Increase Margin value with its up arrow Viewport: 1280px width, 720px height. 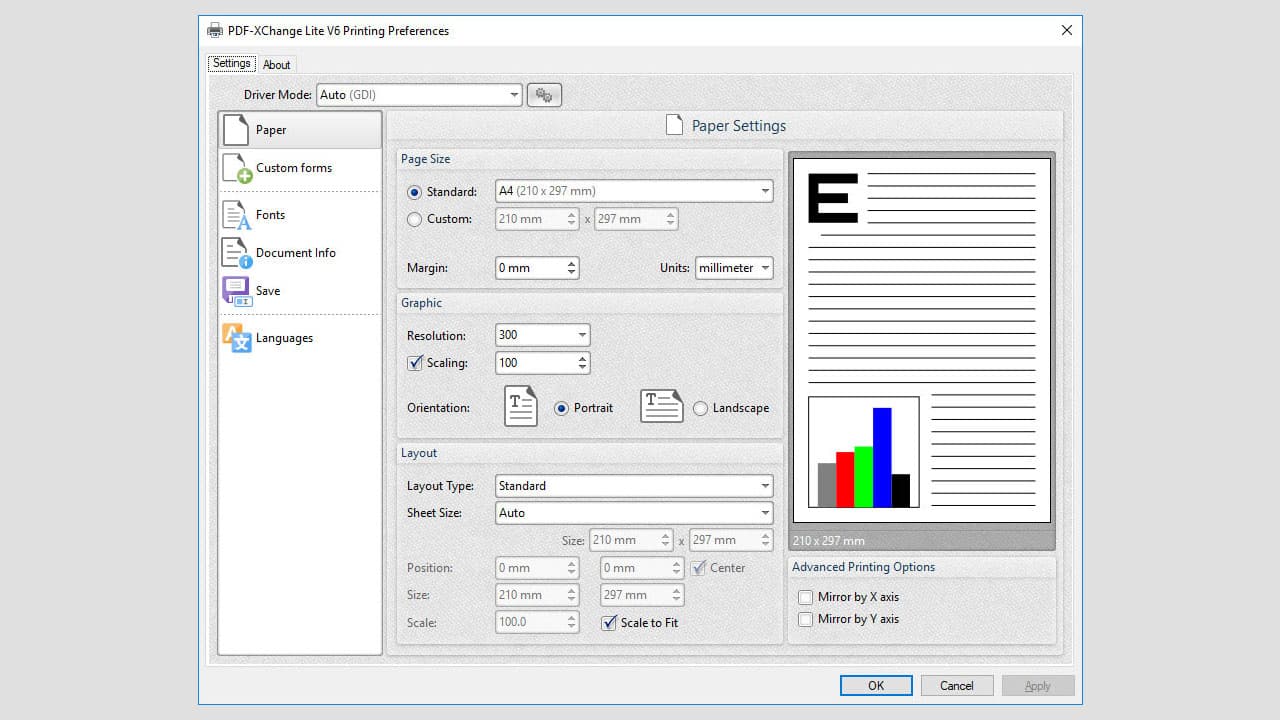point(572,262)
